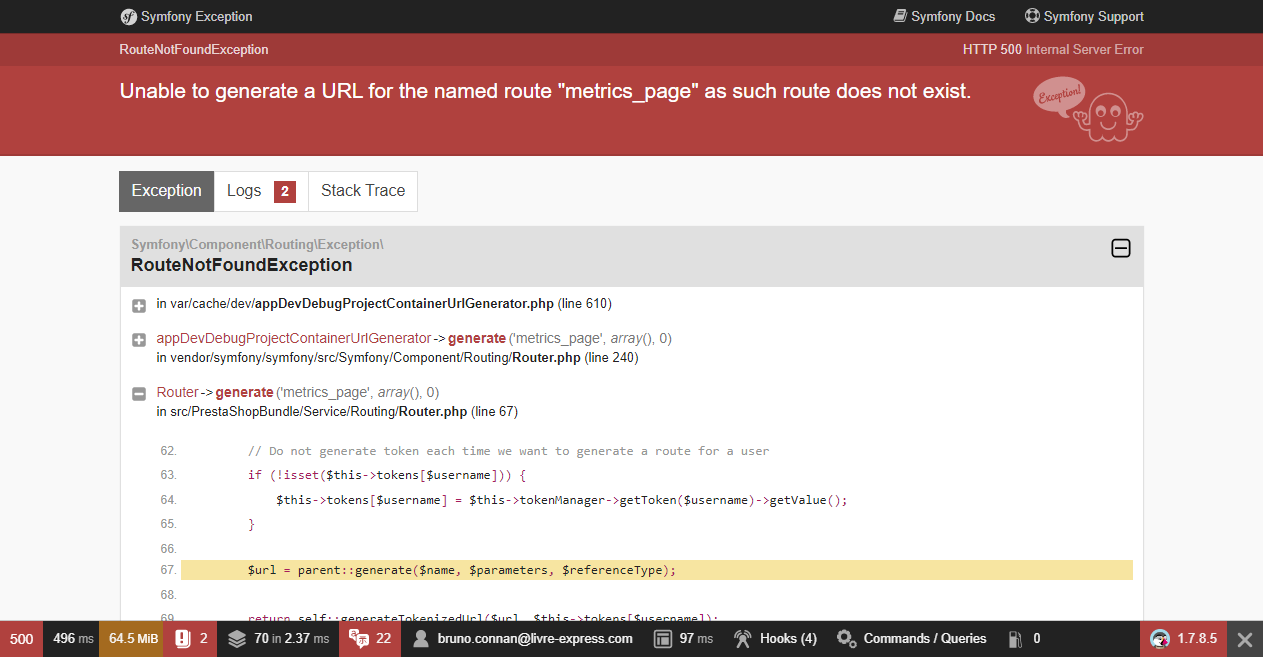
Task: Click the Symfony Support lifebuoy icon
Action: [1032, 17]
